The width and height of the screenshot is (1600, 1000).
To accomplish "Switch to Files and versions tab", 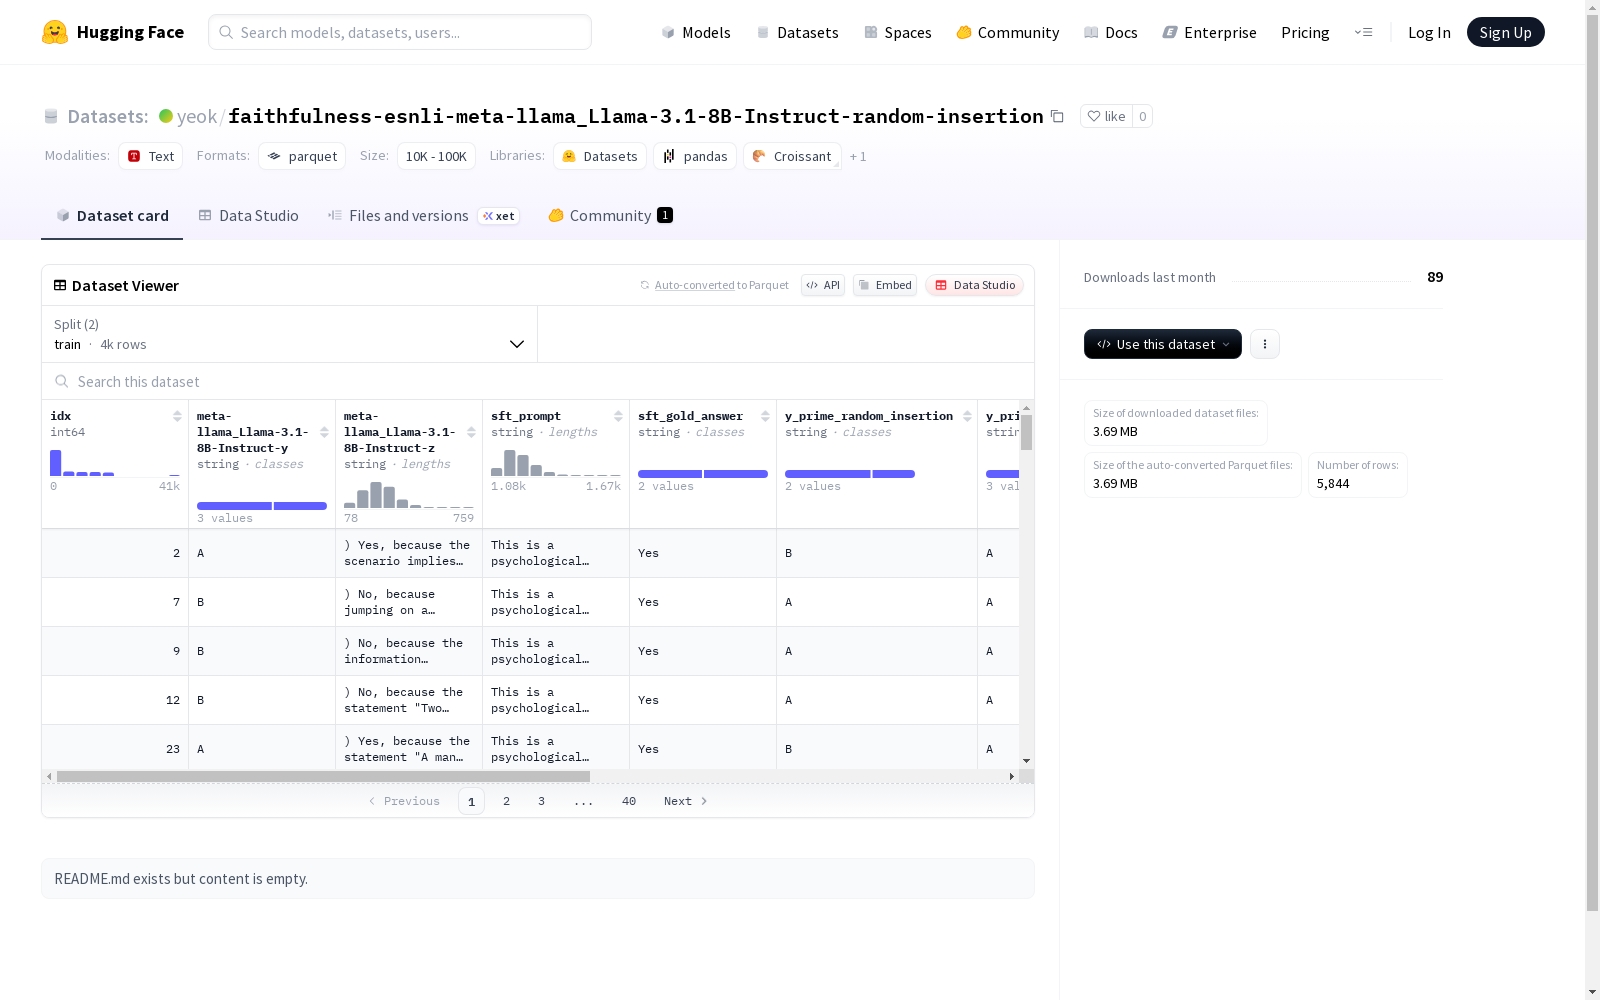I will click(x=423, y=216).
